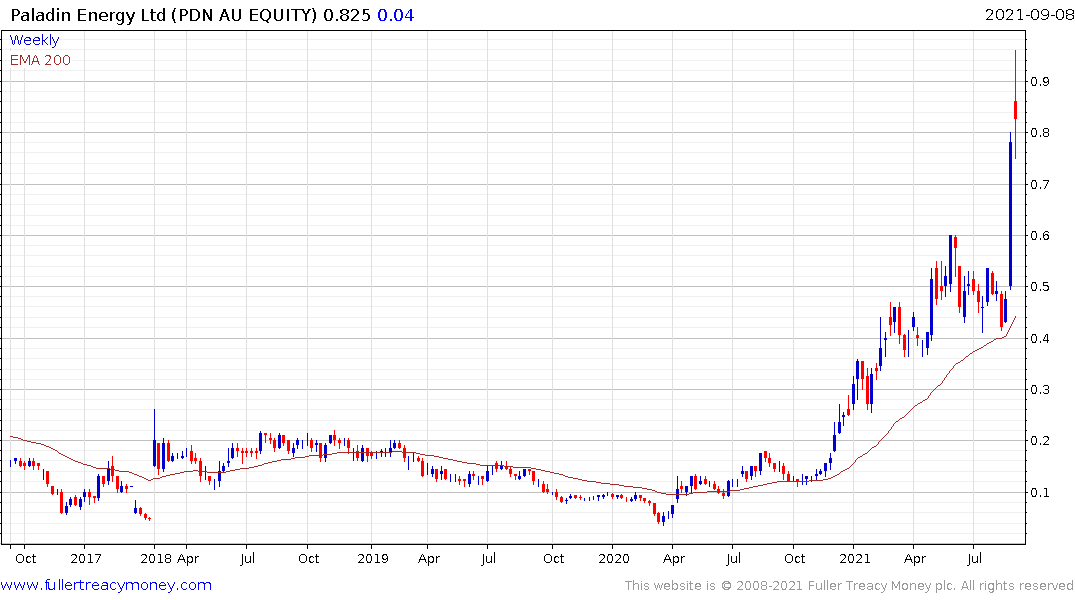Select the 2021 time axis label
Image resolution: width=1075 pixels, height=600 pixels.
pos(854,558)
